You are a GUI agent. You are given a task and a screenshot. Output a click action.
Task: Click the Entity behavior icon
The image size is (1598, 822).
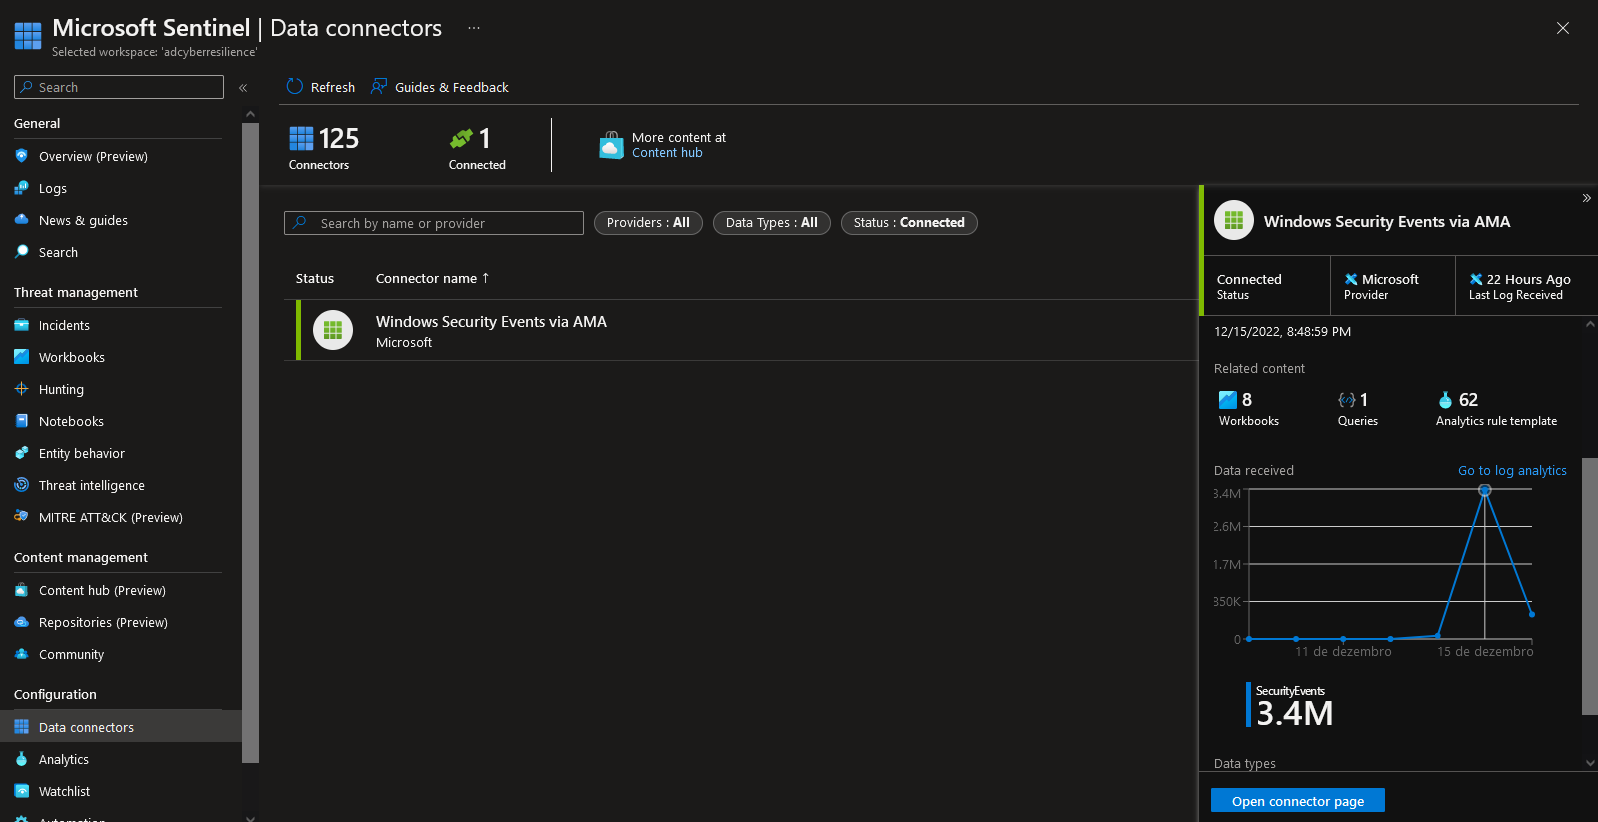point(22,453)
